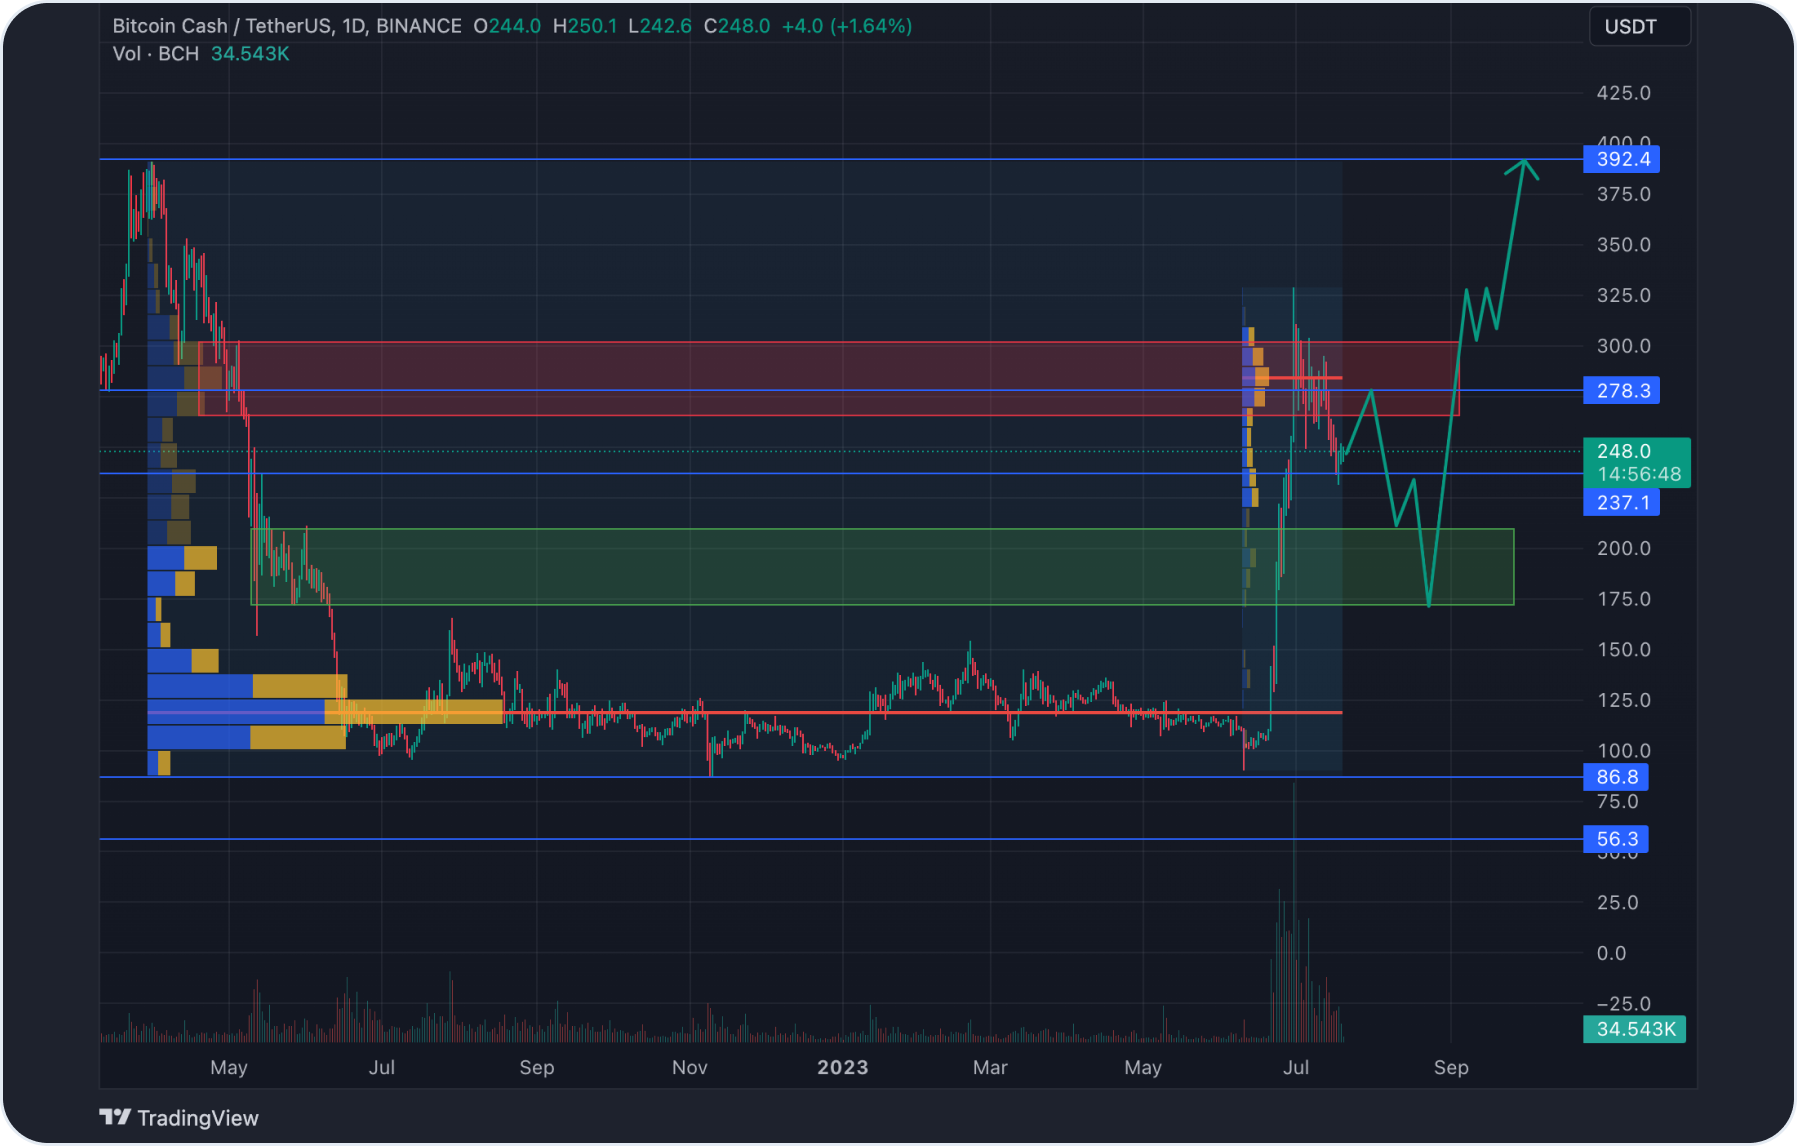Toggle the dotted current-price line label 248.0
The width and height of the screenshot is (1797, 1146).
1626,451
